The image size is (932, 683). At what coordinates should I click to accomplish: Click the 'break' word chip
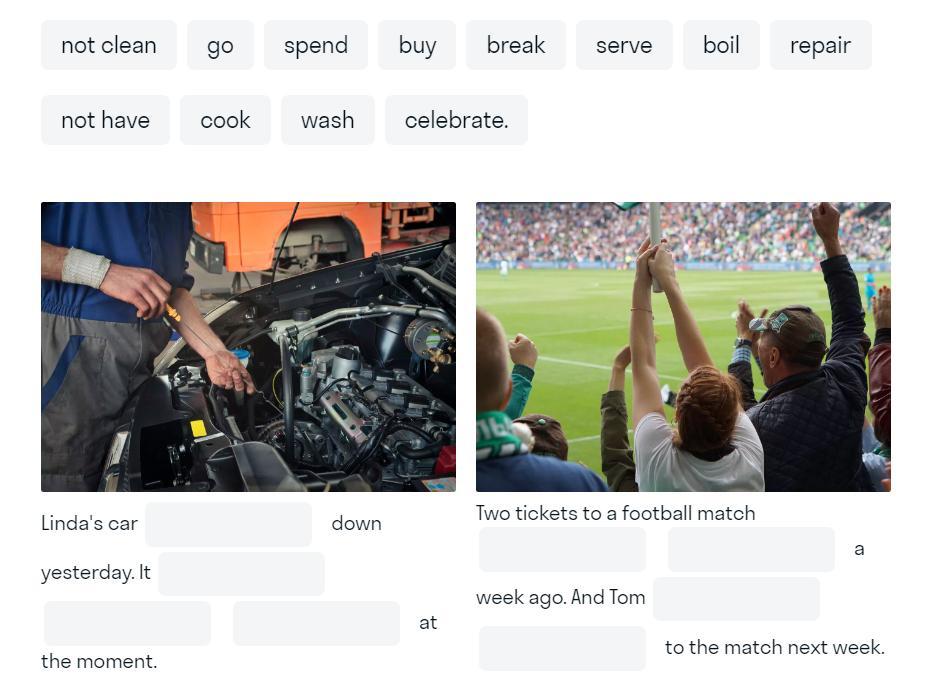[516, 45]
